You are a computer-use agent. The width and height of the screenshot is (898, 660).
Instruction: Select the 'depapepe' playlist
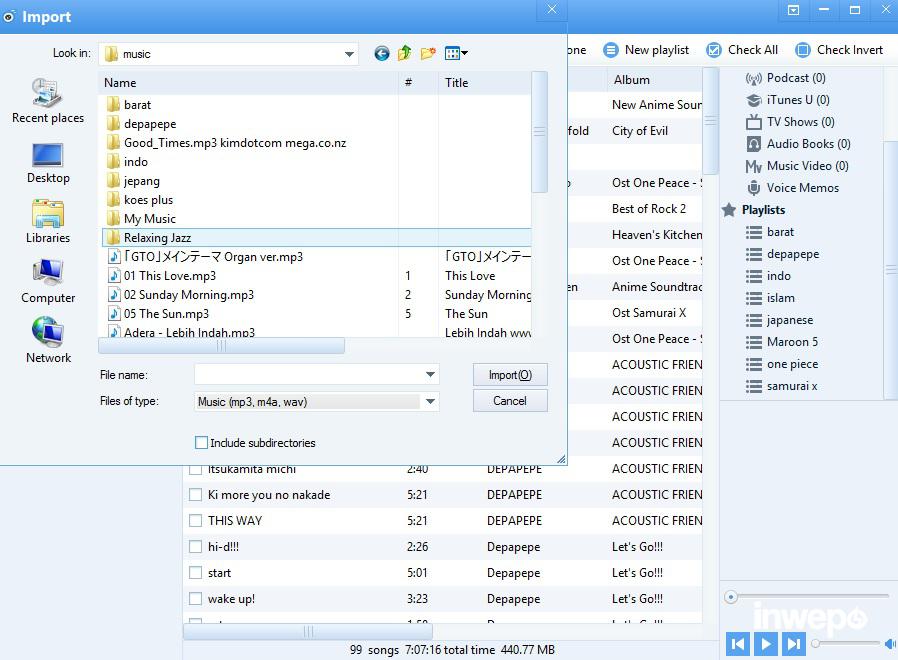(792, 254)
